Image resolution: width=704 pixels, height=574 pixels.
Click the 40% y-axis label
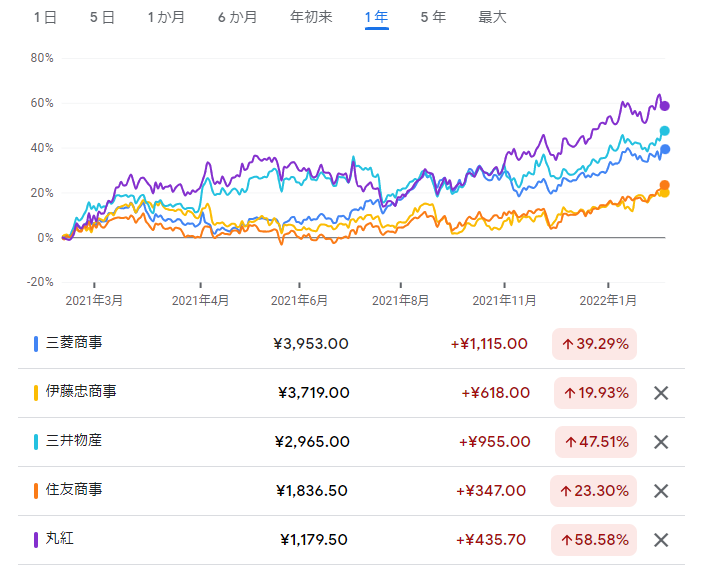(x=42, y=148)
